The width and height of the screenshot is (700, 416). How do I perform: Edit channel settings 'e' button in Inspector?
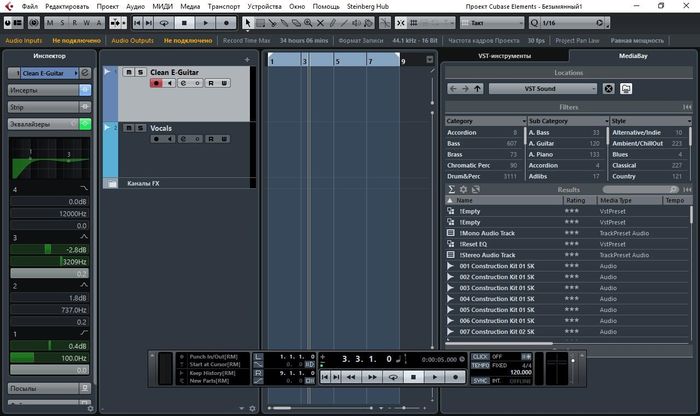85,73
